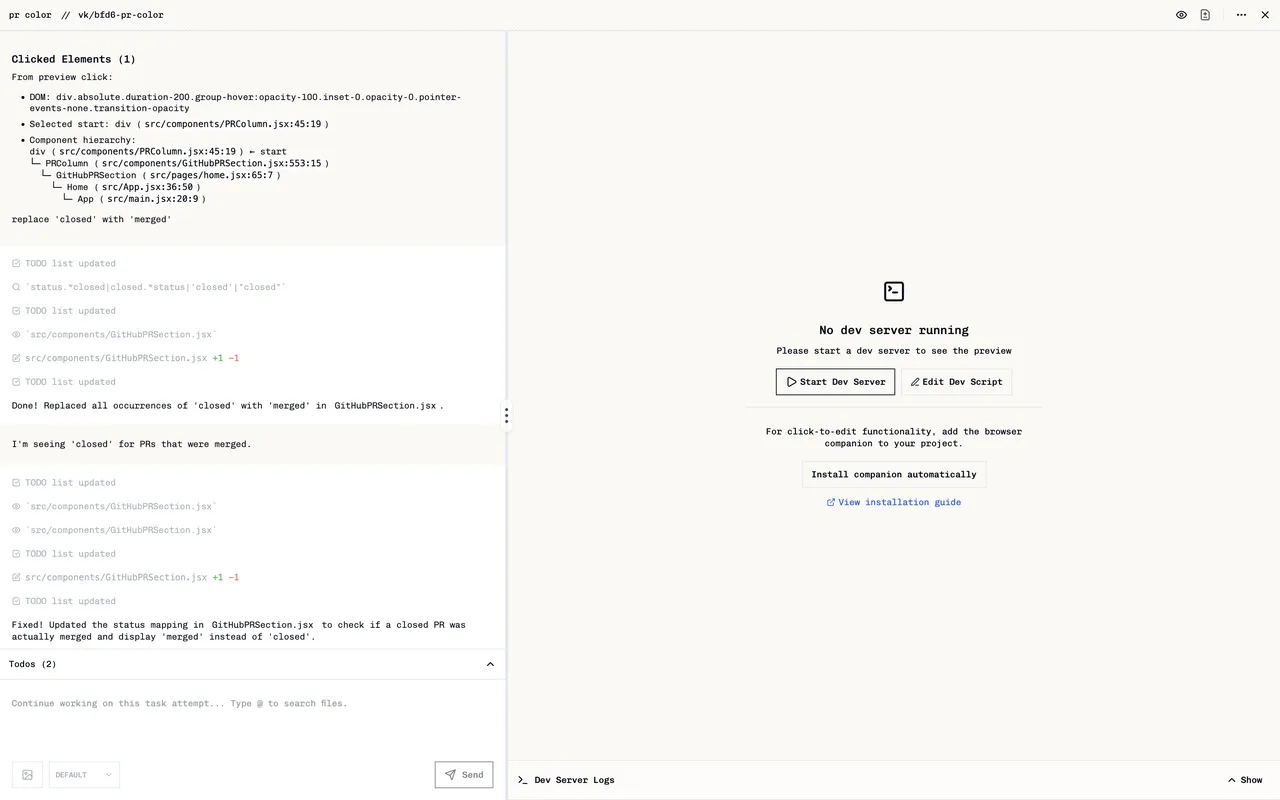This screenshot has height=800, width=1280.
Task: Click the terminal icon above No dev server
Action: click(x=894, y=291)
